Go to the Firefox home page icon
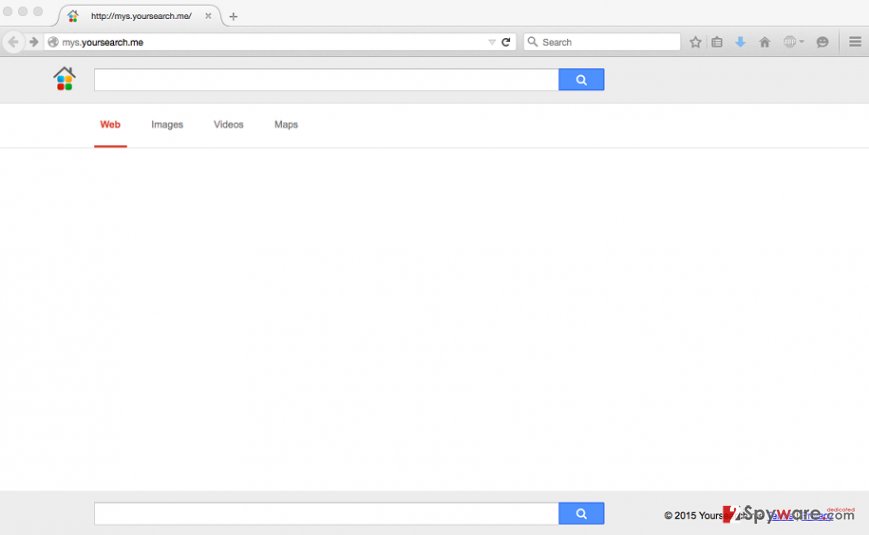Viewport: 869px width, 535px height. tap(765, 42)
